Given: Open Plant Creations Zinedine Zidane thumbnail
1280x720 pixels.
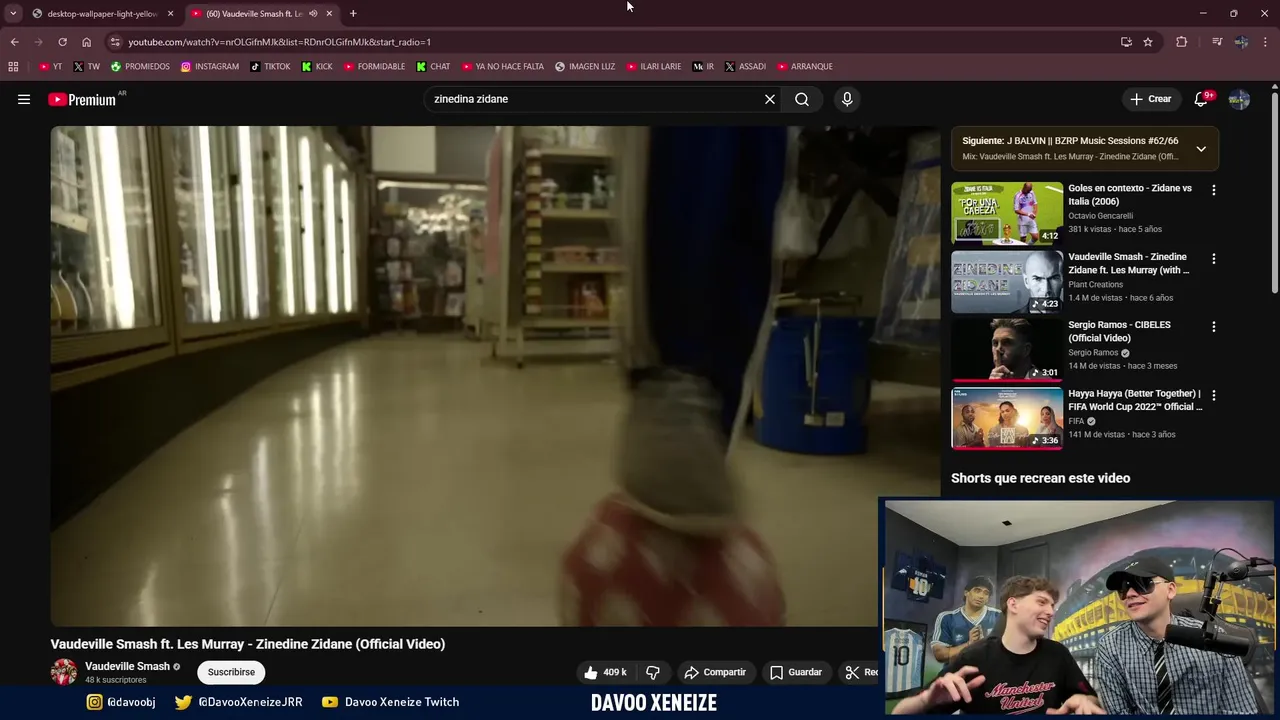Looking at the screenshot, I should [1007, 282].
